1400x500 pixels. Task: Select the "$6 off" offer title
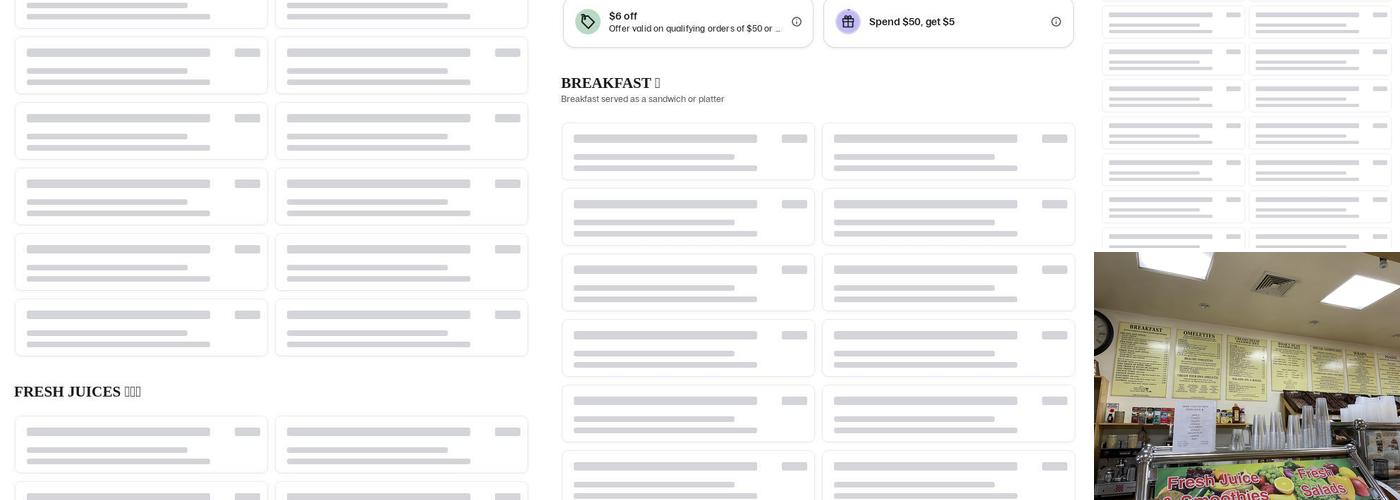click(x=623, y=16)
